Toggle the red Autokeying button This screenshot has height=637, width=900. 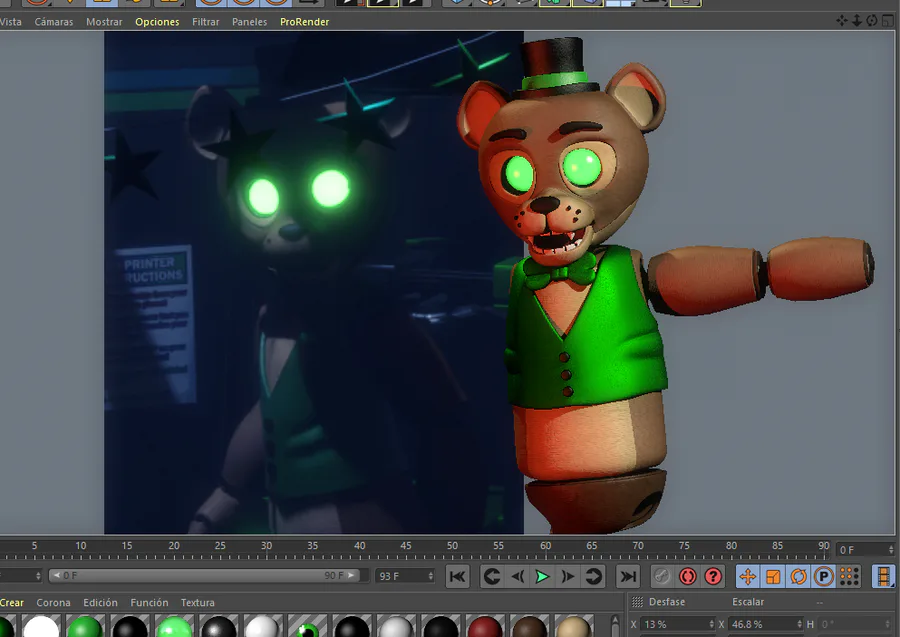tap(687, 576)
